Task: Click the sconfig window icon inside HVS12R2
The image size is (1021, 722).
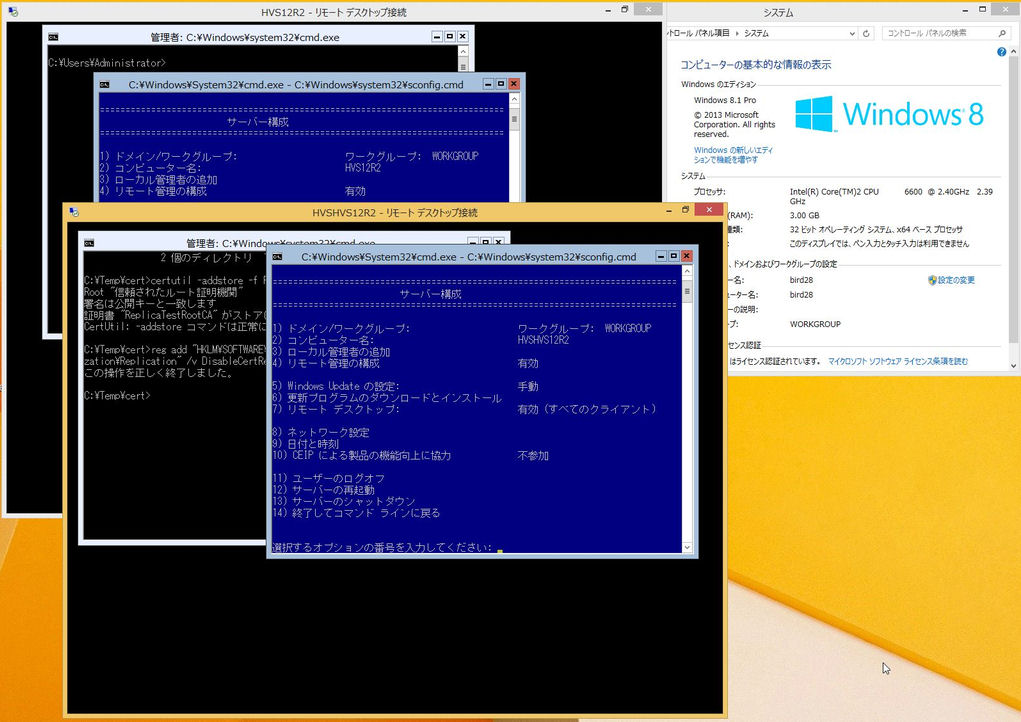Action: [x=104, y=84]
